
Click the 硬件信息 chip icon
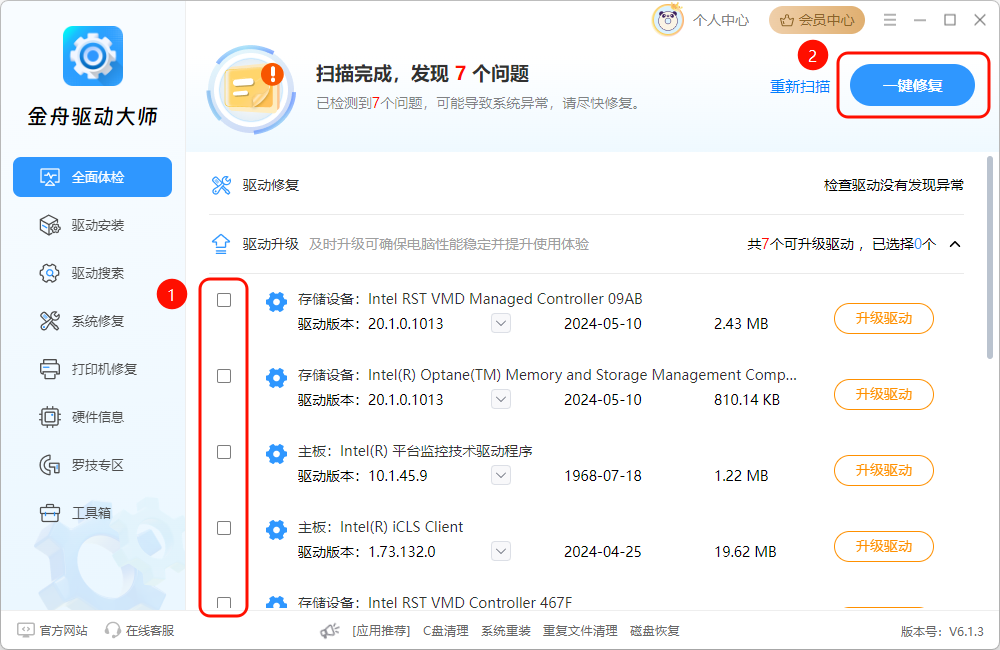click(x=50, y=417)
